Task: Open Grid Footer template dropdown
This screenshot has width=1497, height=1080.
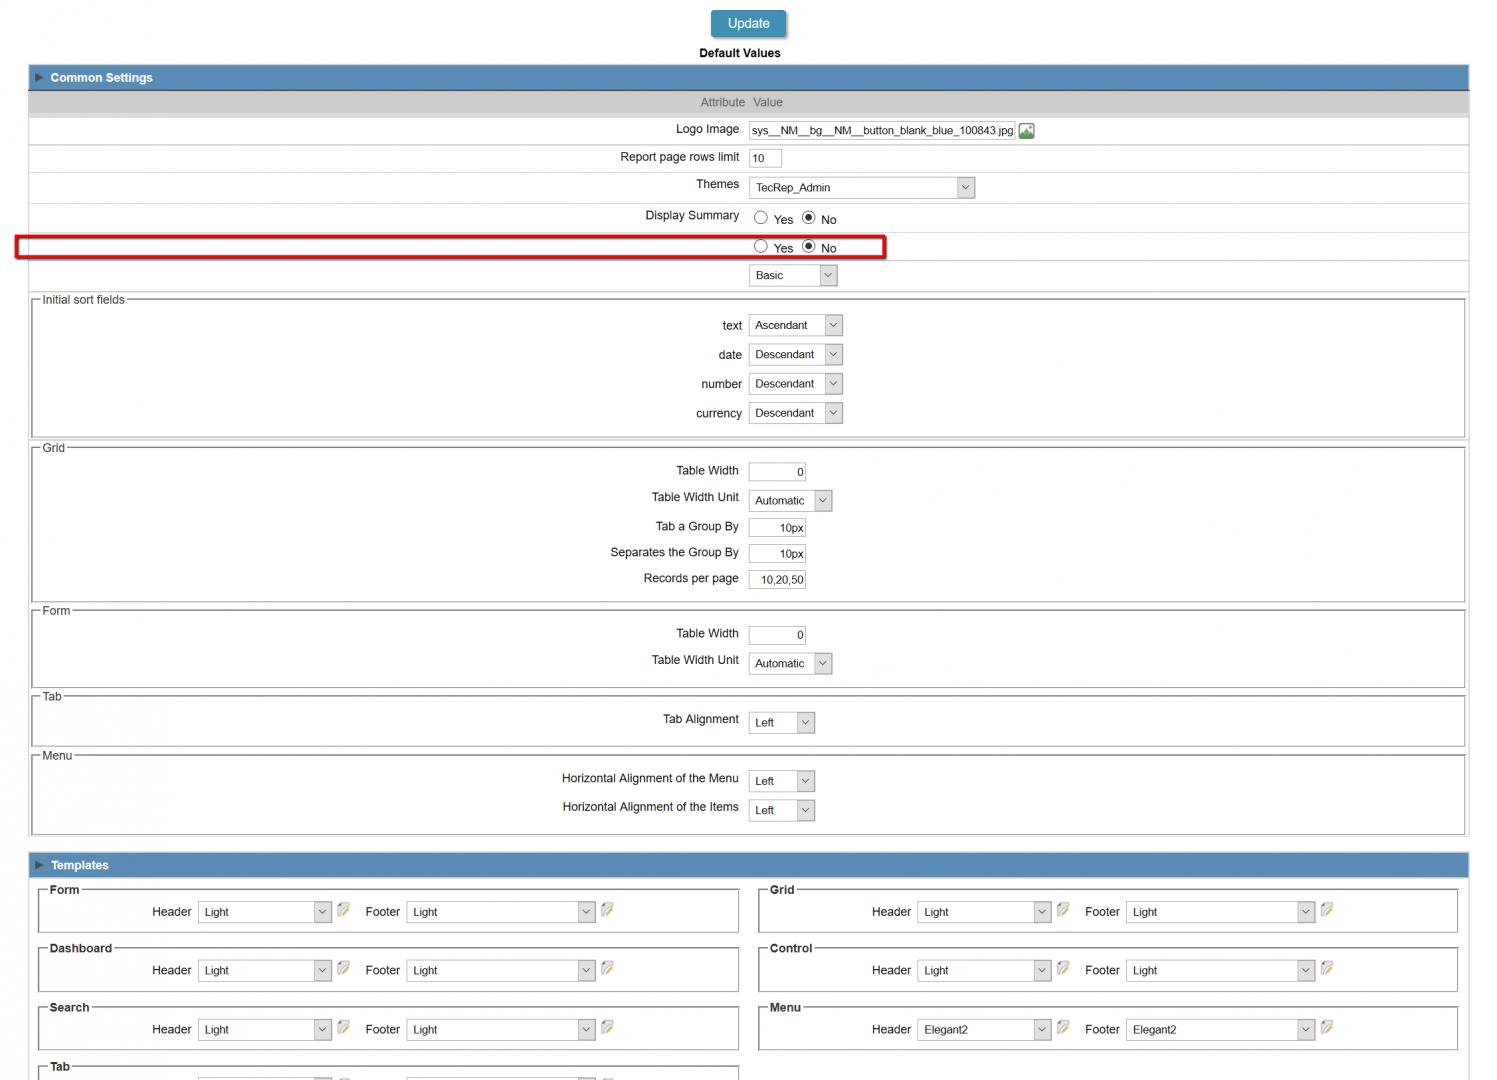Action: pyautogui.click(x=1220, y=912)
